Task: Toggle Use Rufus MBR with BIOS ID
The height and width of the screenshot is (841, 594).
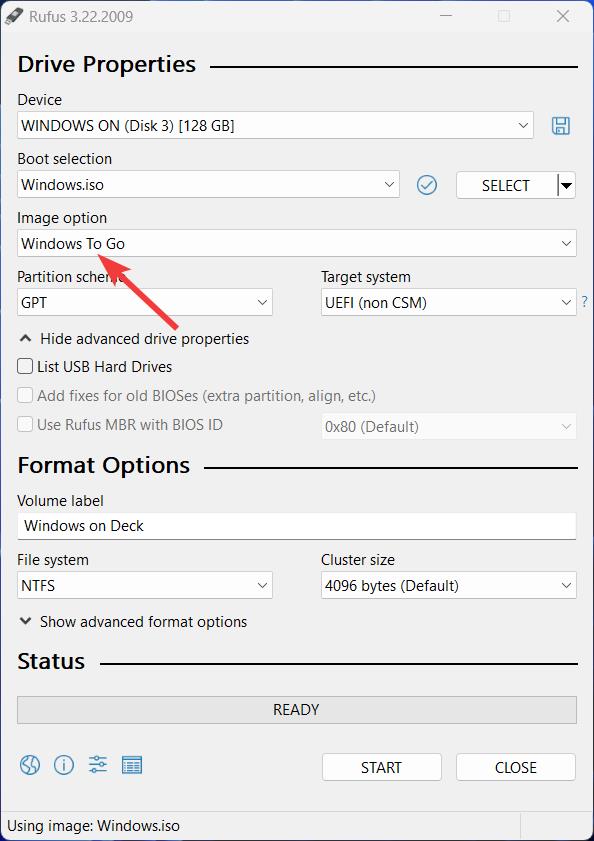Action: (25, 424)
